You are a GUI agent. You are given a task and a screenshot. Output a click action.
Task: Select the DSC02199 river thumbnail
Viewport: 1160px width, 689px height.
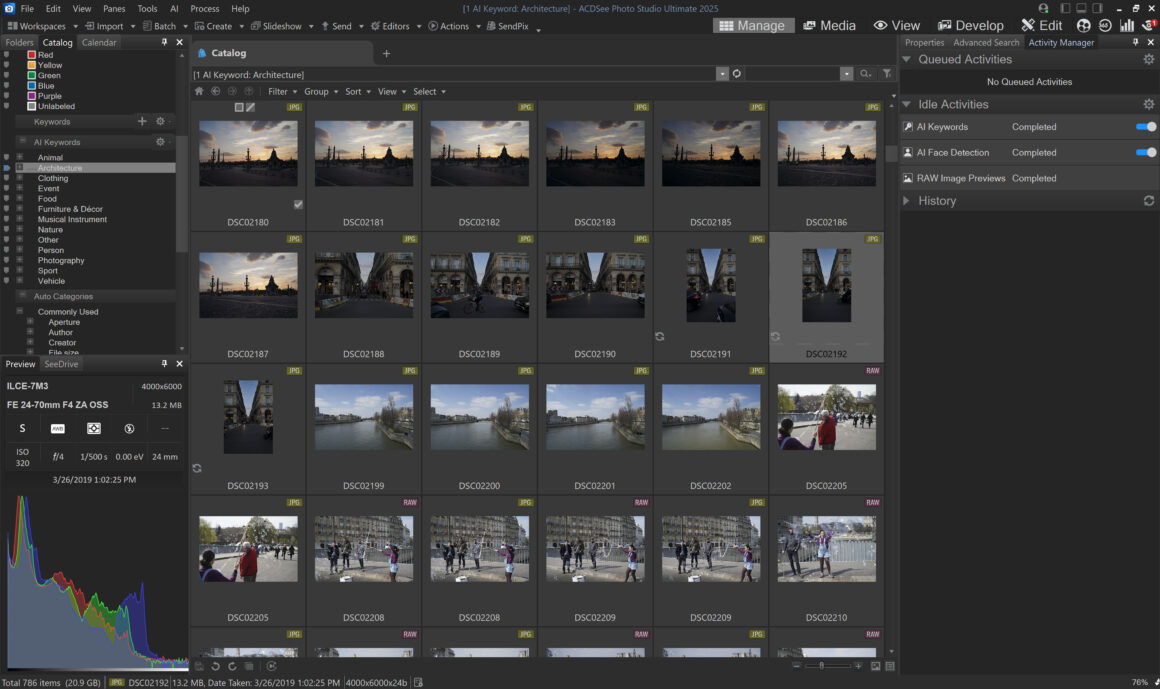(364, 417)
